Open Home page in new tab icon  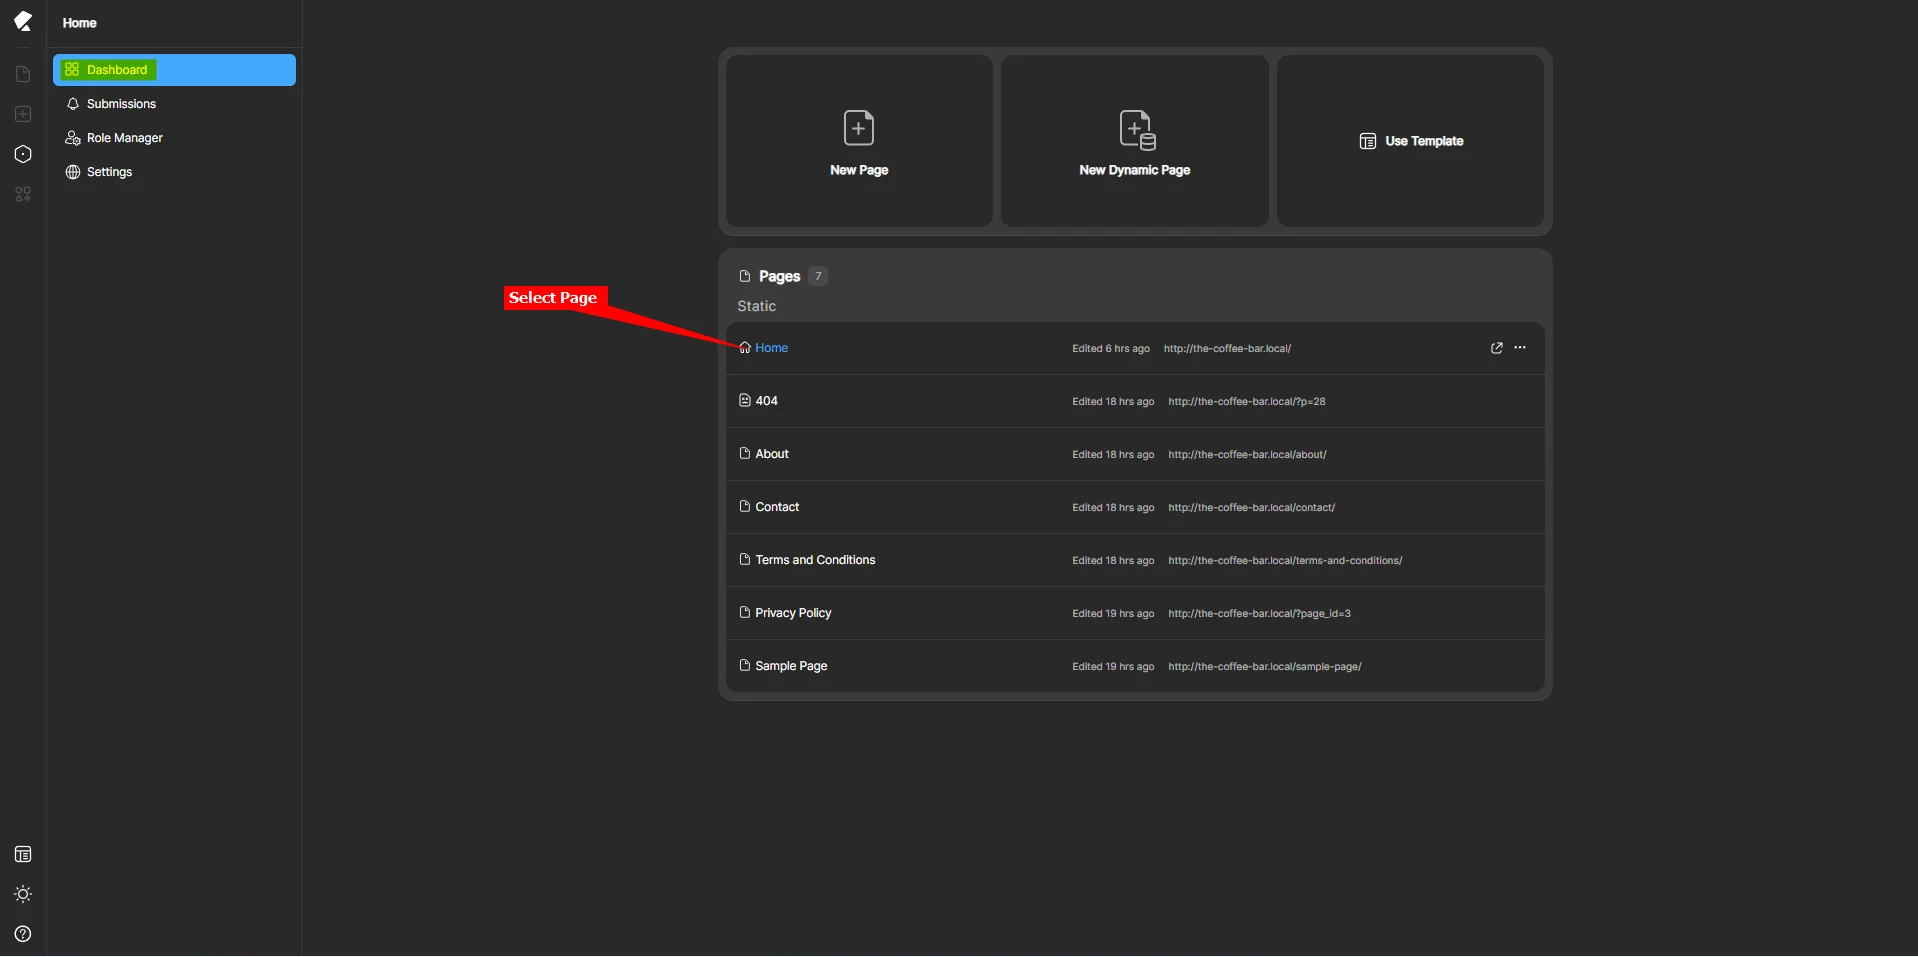coord(1496,348)
